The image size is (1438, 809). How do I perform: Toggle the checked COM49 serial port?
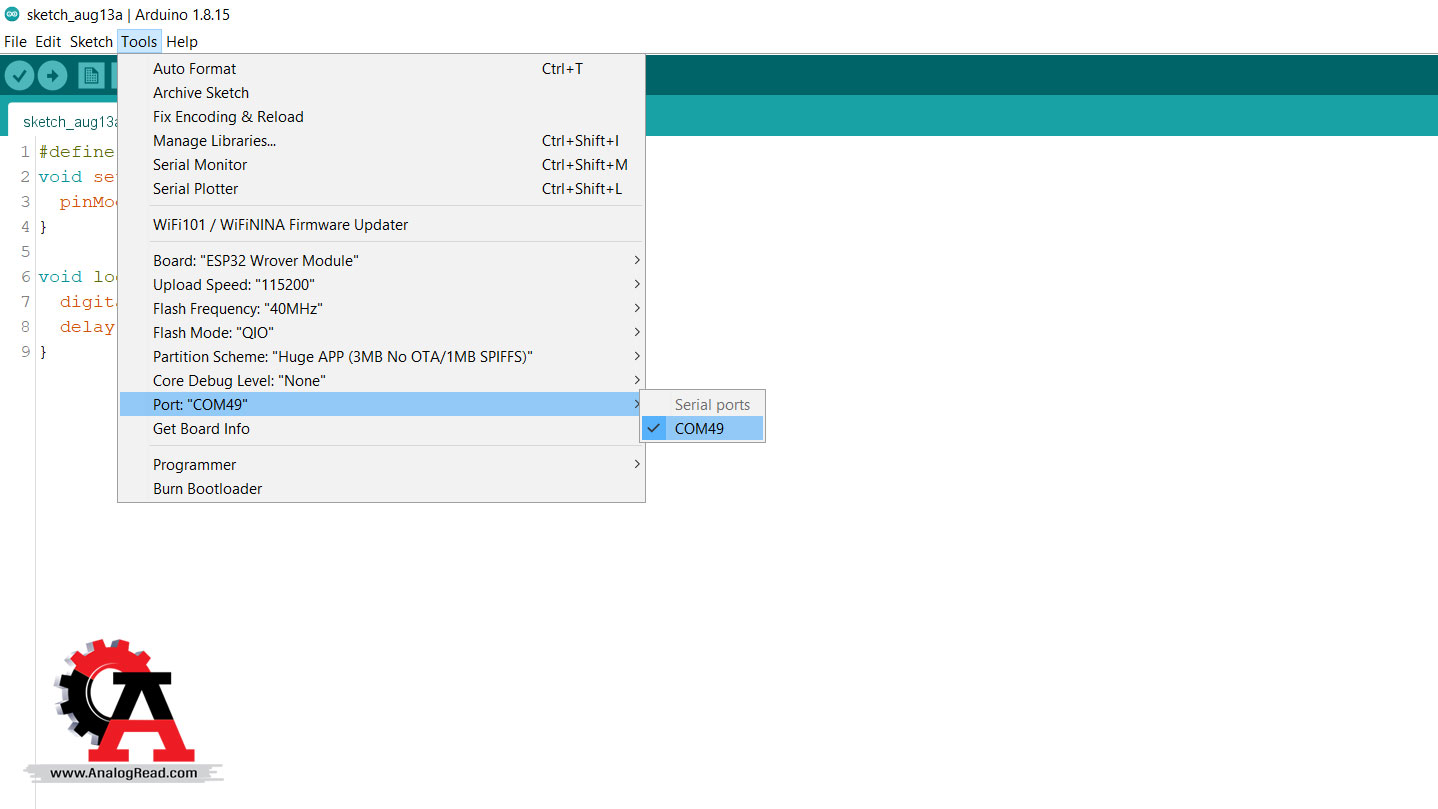pos(702,429)
